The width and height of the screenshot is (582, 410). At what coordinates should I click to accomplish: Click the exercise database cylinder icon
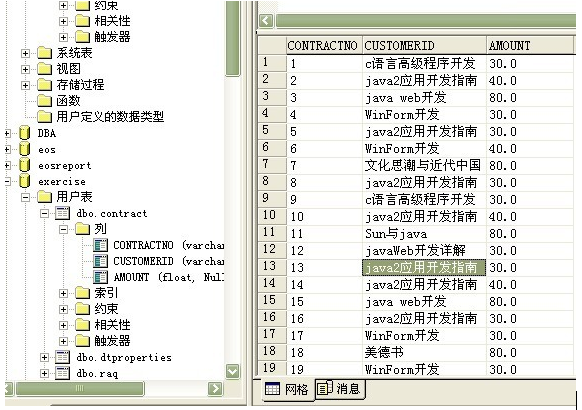pyautogui.click(x=24, y=181)
